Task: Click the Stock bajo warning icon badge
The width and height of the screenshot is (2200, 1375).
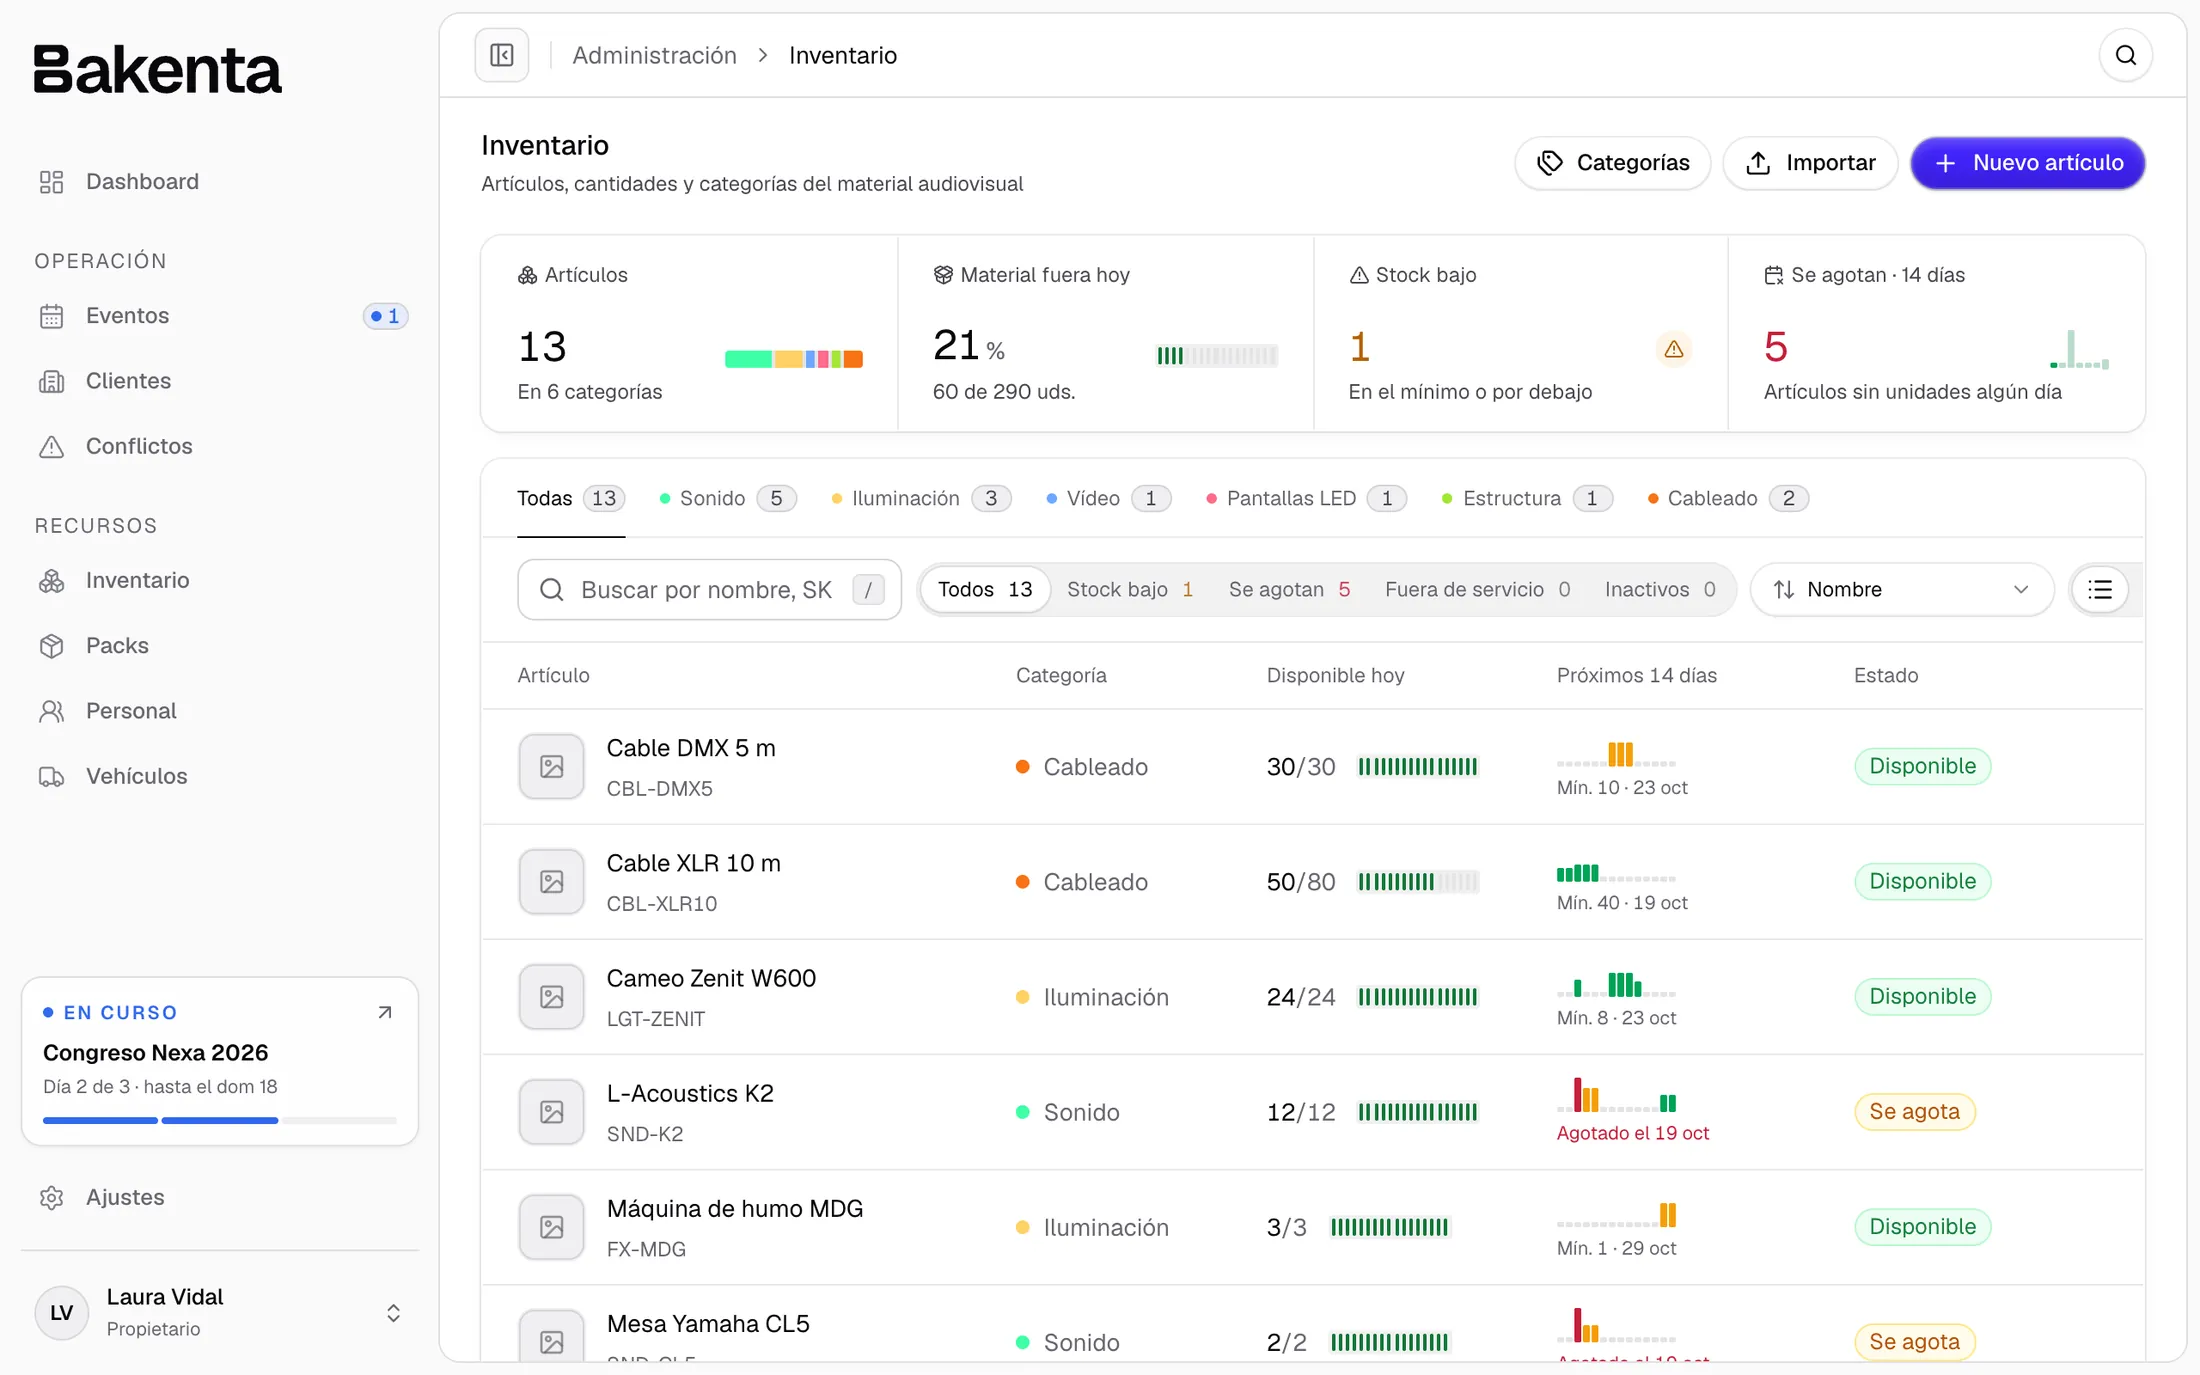Action: [x=1674, y=349]
